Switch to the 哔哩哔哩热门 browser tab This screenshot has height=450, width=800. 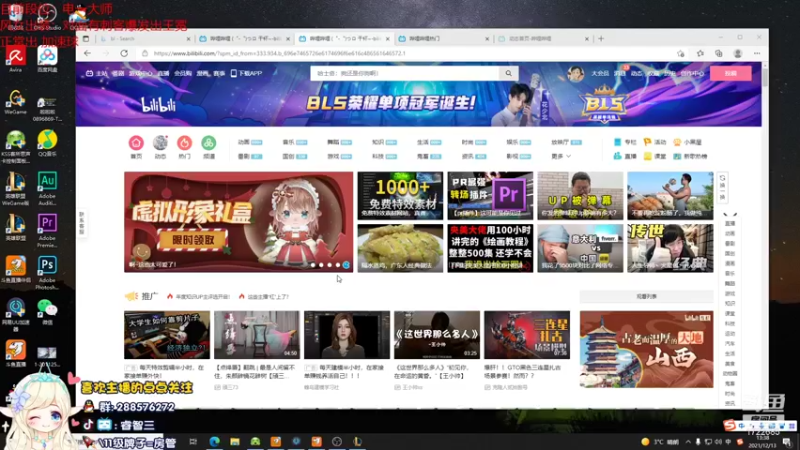click(x=444, y=39)
